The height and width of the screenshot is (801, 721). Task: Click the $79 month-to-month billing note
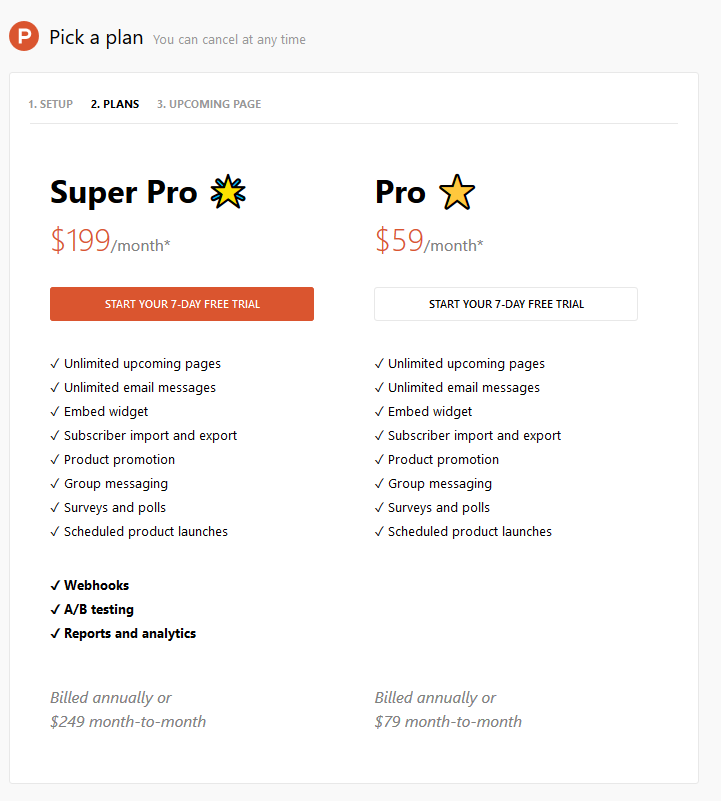pos(448,722)
